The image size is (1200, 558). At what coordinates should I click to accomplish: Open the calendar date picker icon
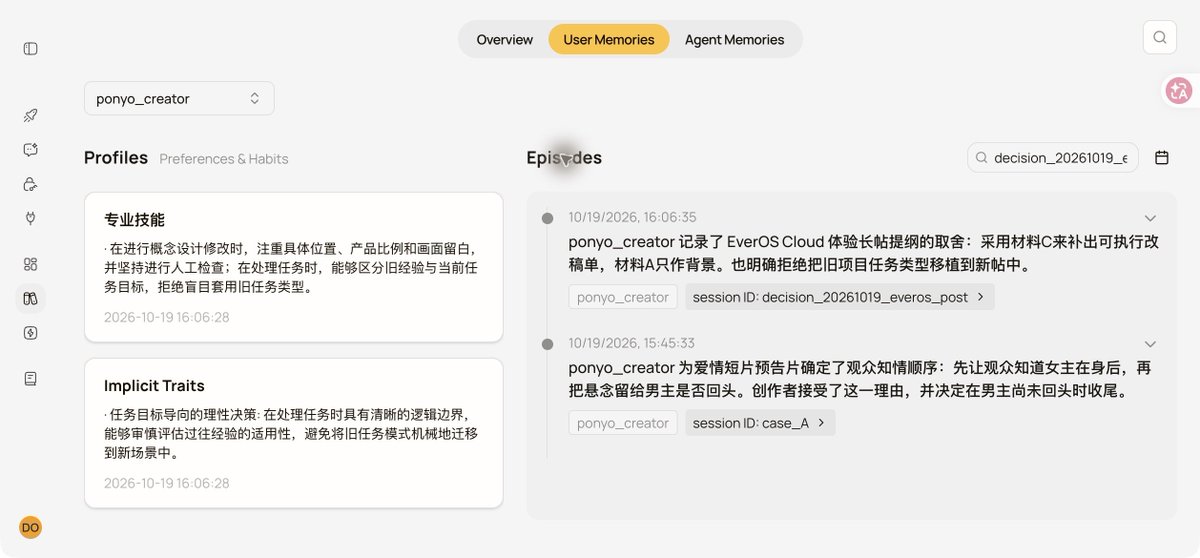[1162, 158]
